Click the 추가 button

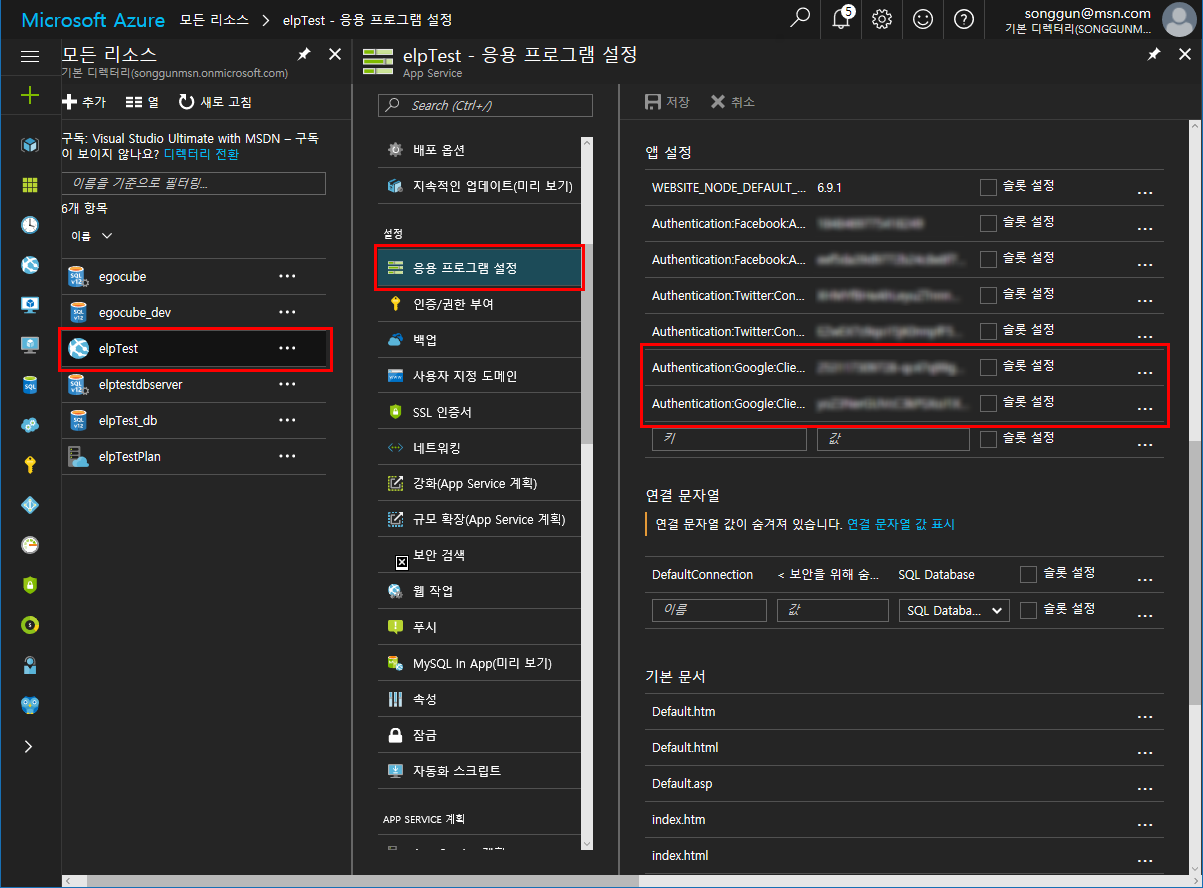pyautogui.click(x=84, y=102)
